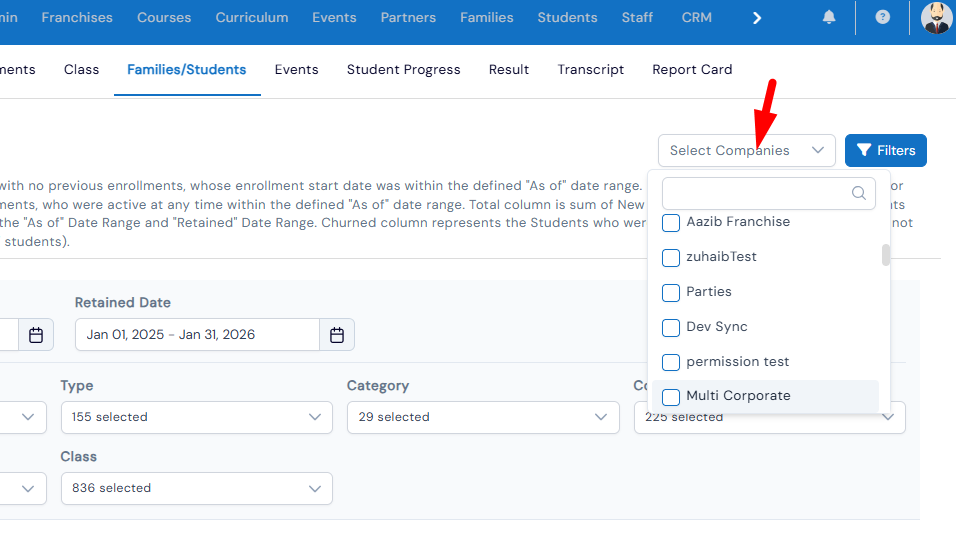956x547 pixels.
Task: Click the right arrow to scroll navigation
Action: point(757,18)
